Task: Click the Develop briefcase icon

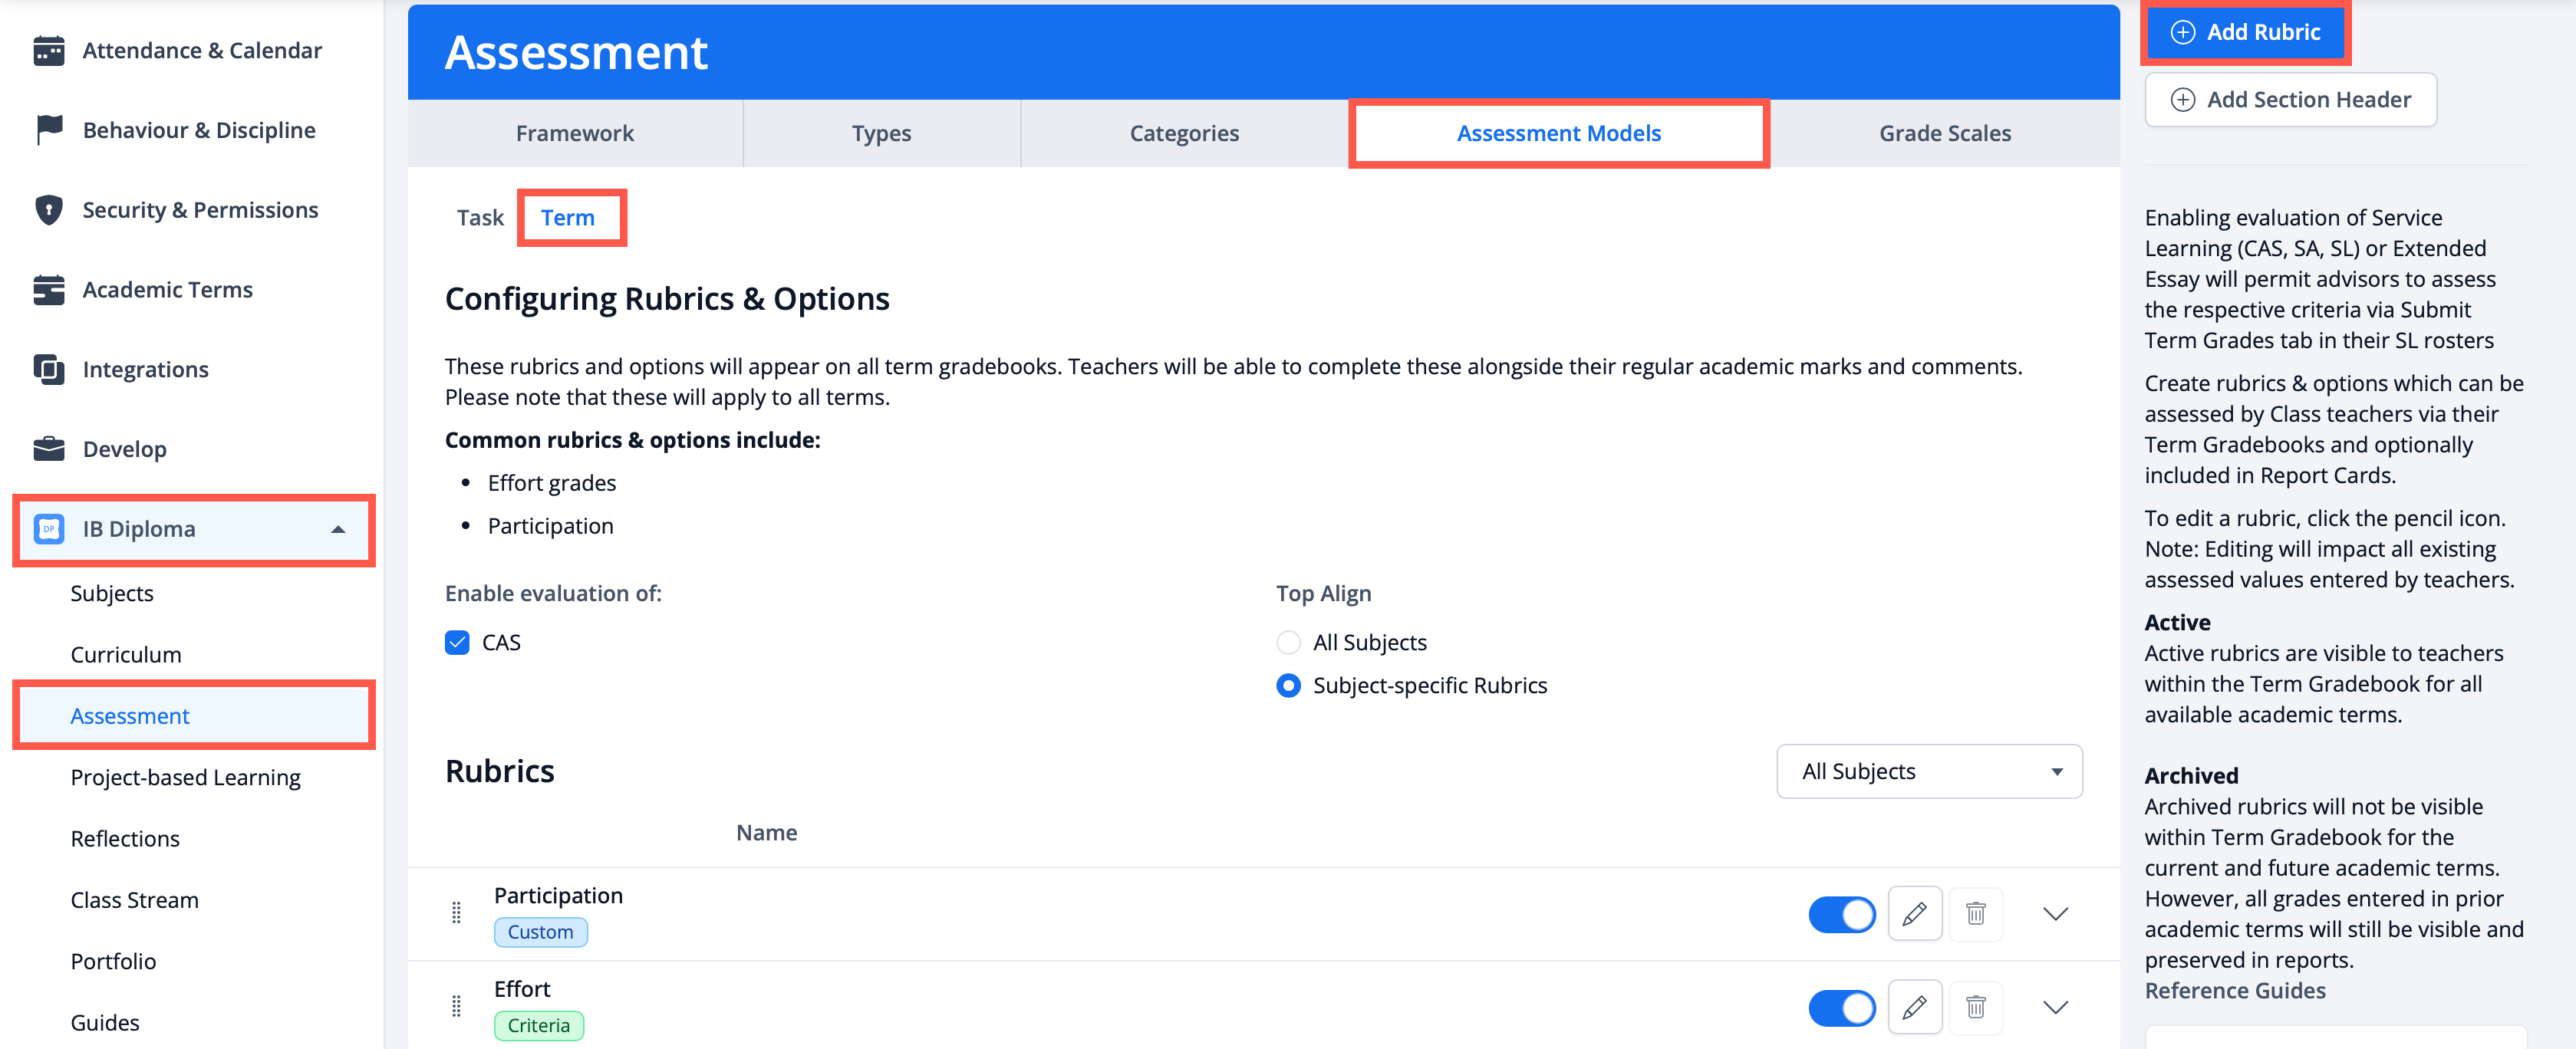Action: point(48,449)
